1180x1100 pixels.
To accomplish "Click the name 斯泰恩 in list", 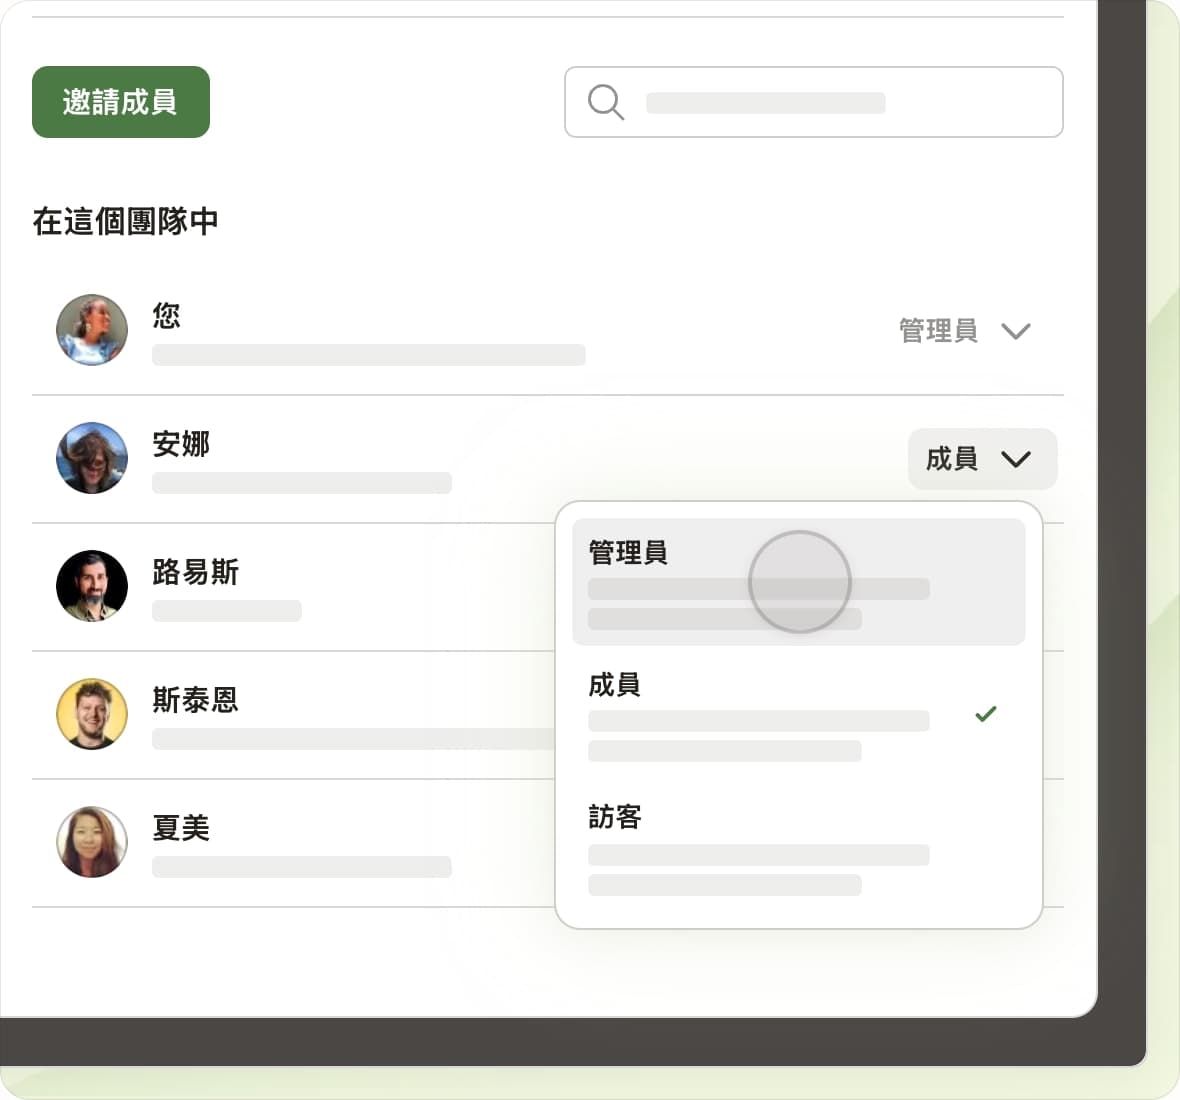I will click(195, 700).
